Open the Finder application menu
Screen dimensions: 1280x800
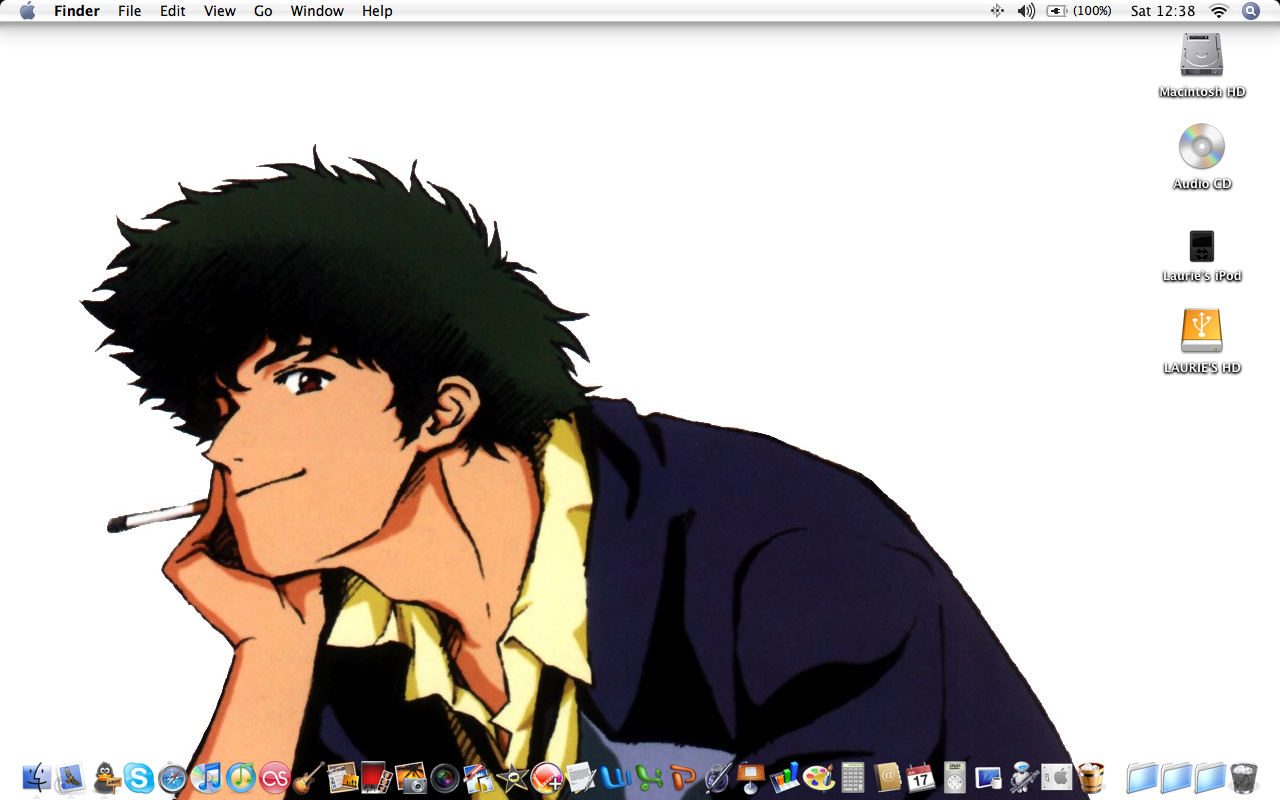76,11
